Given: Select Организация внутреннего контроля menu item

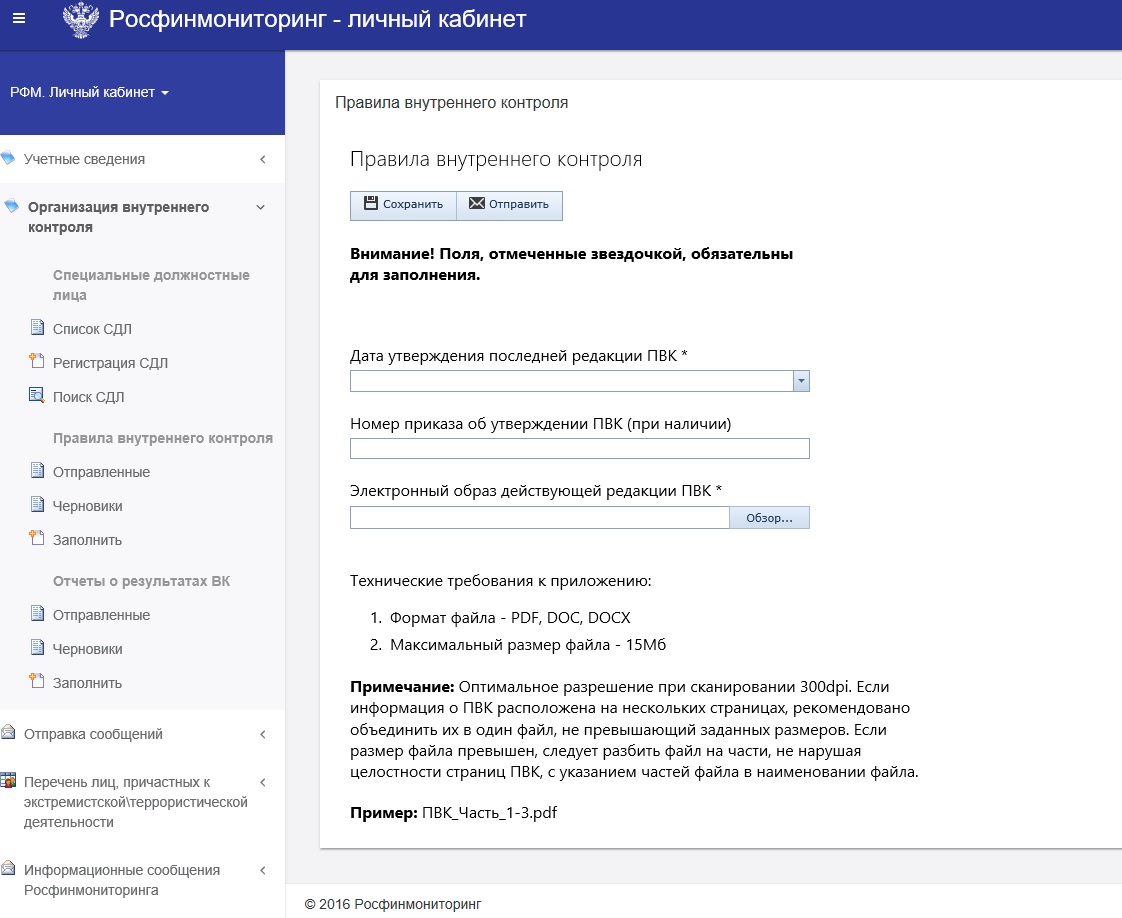Looking at the screenshot, I should click(x=118, y=217).
